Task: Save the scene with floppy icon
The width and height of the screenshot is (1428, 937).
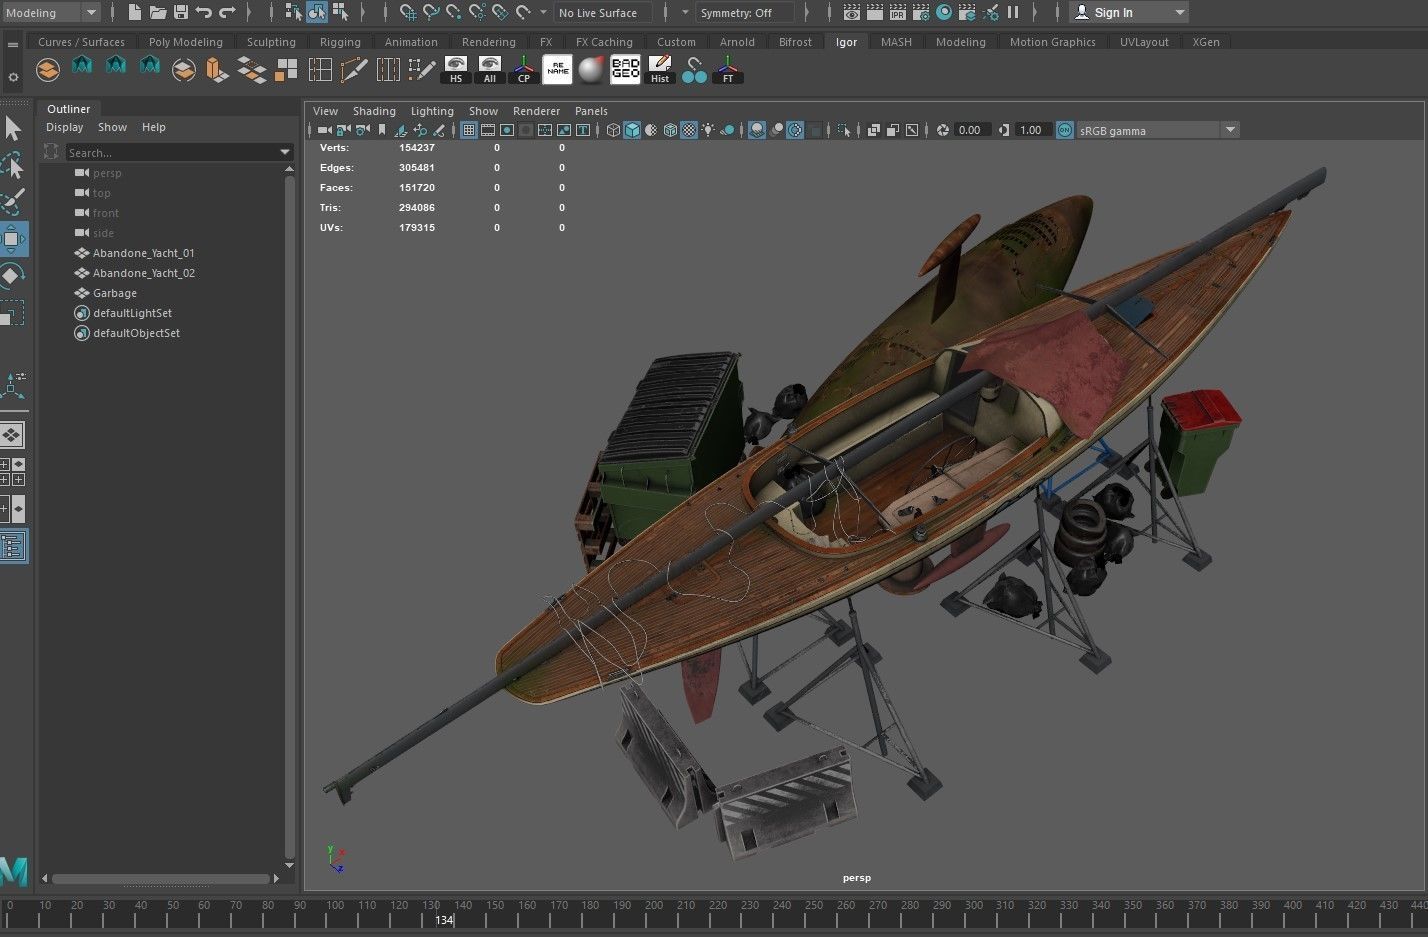Action: coord(181,12)
